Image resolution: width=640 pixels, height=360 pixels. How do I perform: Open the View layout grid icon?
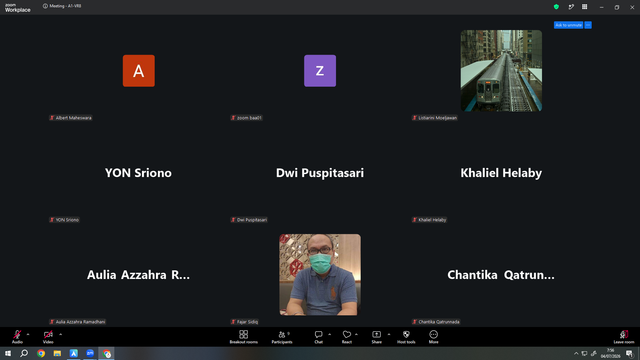point(584,7)
